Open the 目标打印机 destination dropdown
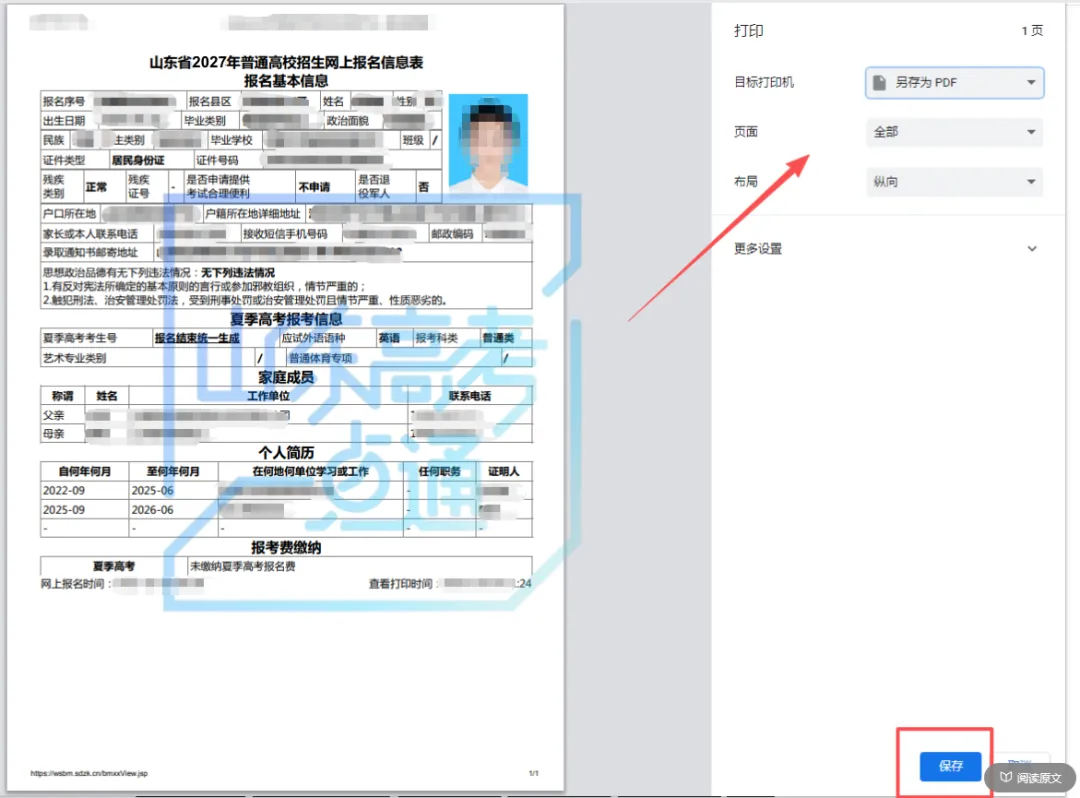This screenshot has height=798, width=1080. coord(954,83)
